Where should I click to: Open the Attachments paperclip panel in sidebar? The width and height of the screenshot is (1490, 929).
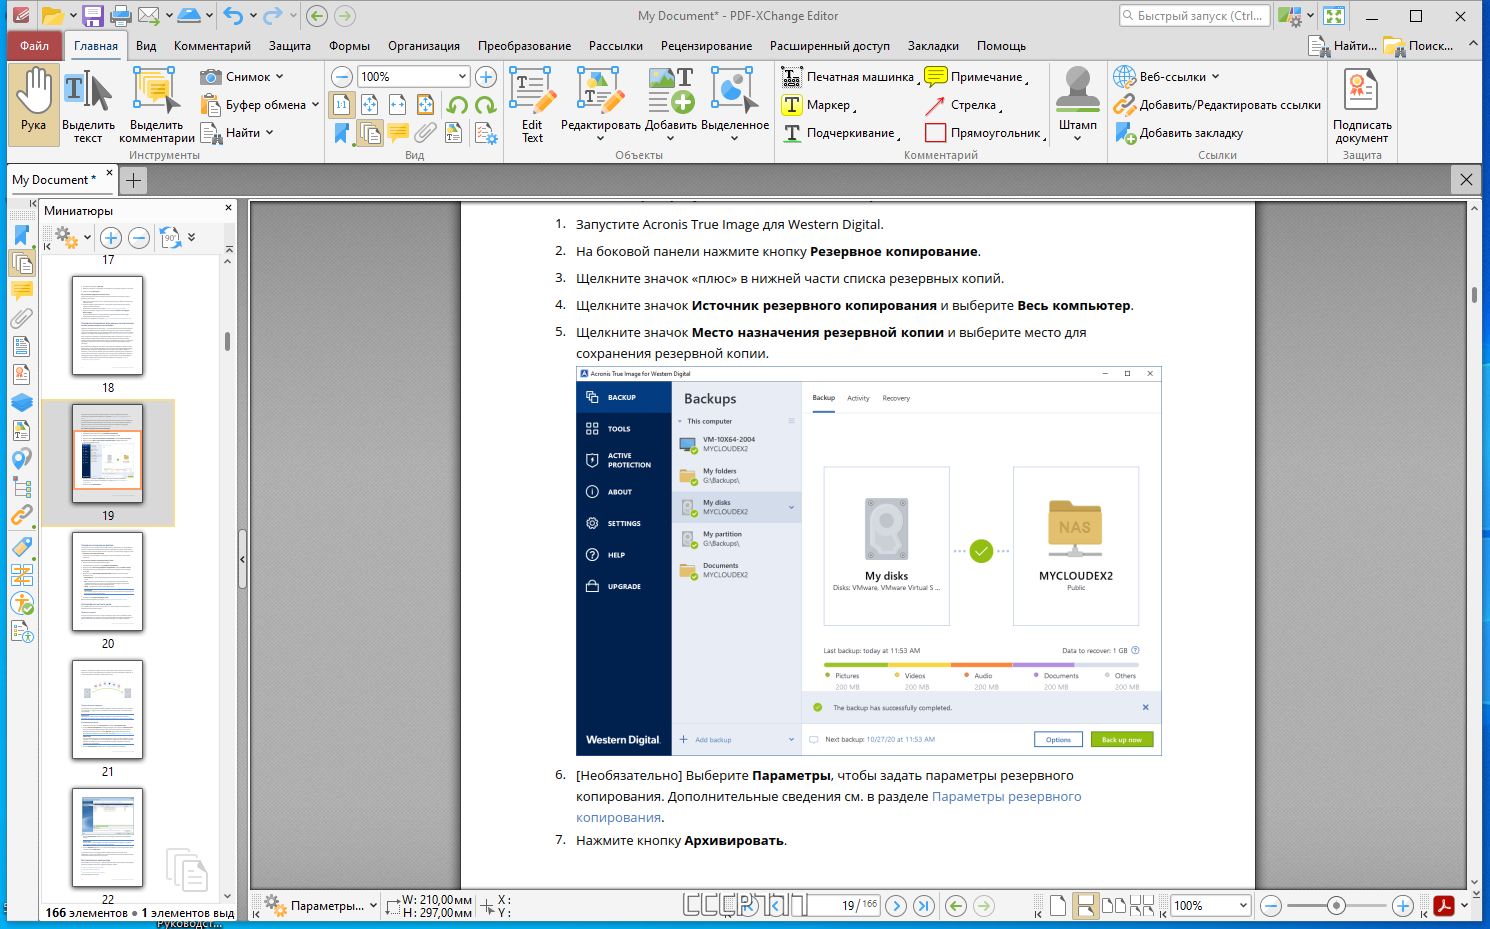[x=22, y=318]
